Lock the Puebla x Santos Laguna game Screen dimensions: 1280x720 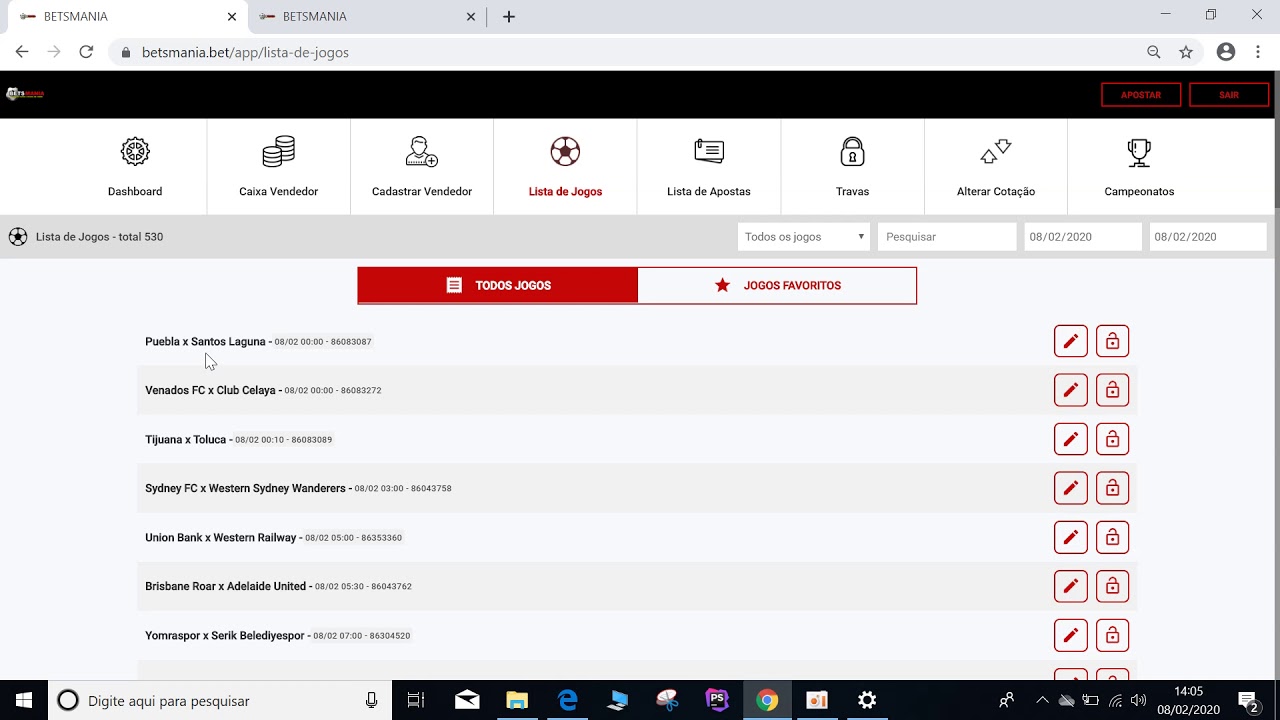1112,341
